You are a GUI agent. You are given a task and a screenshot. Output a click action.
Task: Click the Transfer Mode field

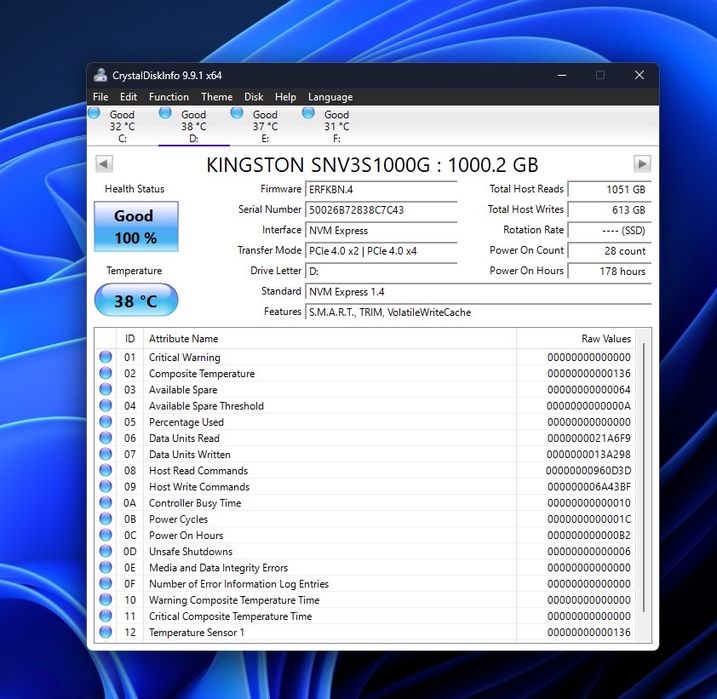[x=381, y=251]
